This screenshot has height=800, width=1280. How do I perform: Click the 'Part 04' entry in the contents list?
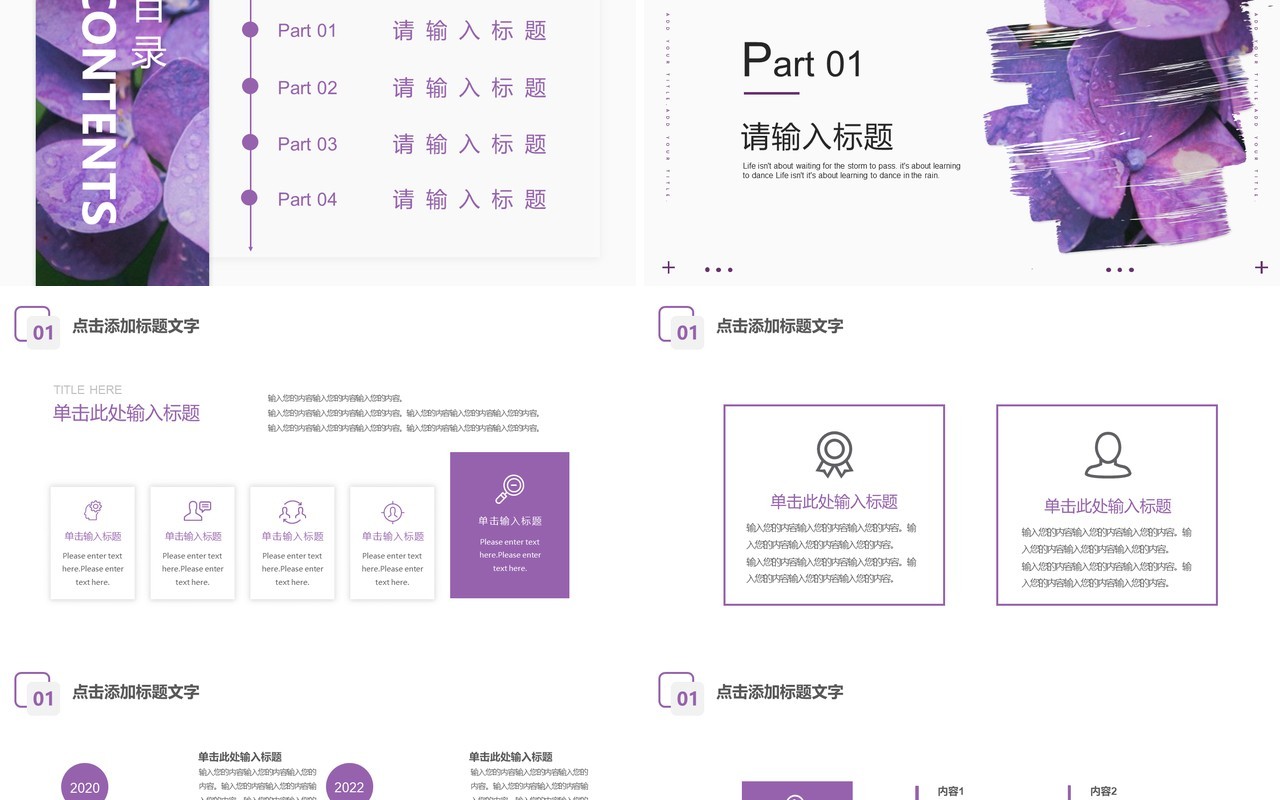click(x=307, y=200)
